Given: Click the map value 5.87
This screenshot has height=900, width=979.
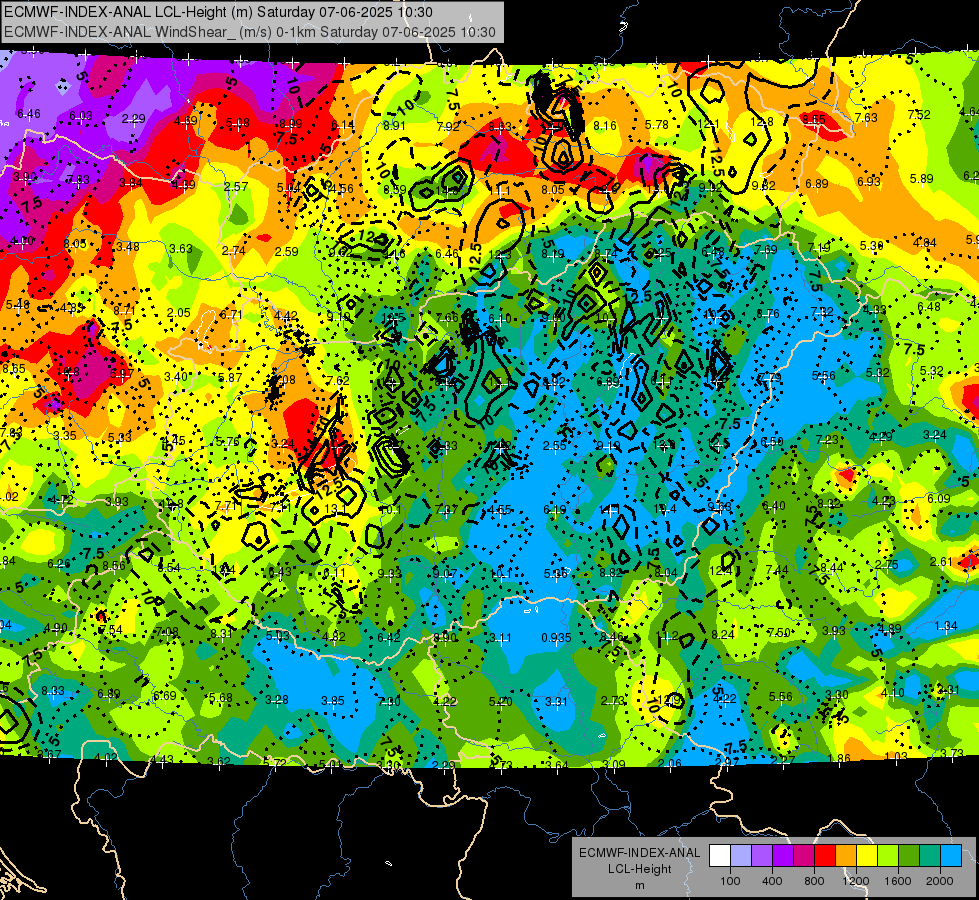Looking at the screenshot, I should point(230,377).
